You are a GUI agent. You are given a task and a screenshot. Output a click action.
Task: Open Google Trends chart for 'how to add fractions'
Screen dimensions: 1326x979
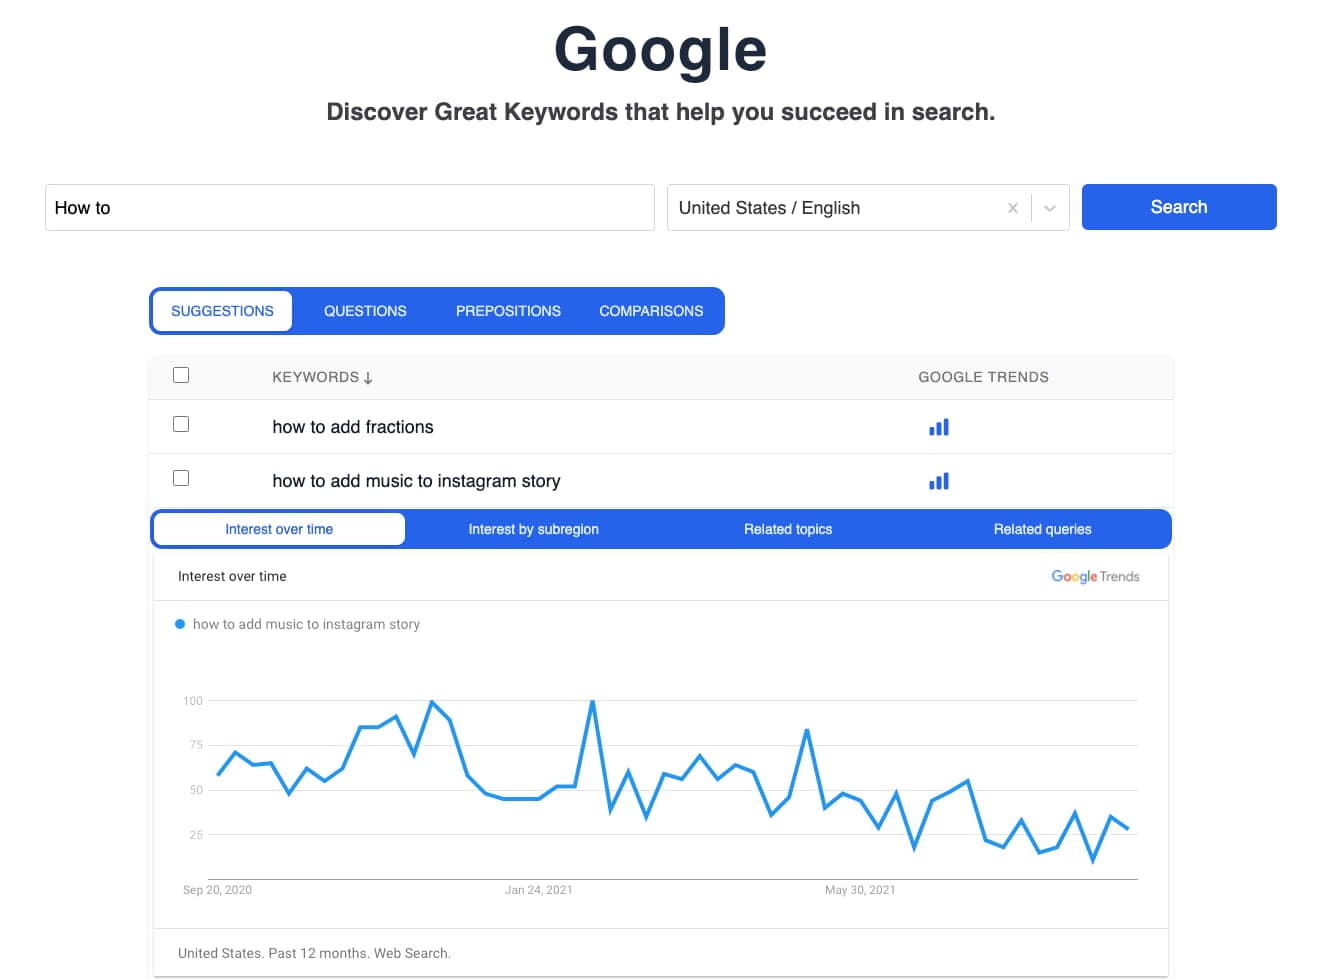pos(938,427)
